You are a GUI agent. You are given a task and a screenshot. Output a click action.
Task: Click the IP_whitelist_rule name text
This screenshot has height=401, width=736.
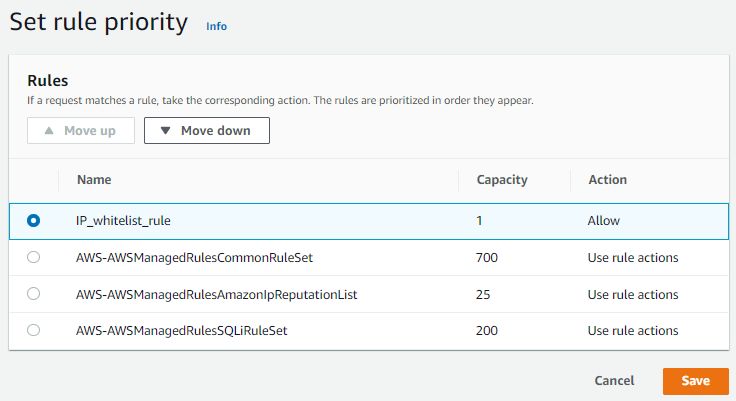tap(123, 221)
